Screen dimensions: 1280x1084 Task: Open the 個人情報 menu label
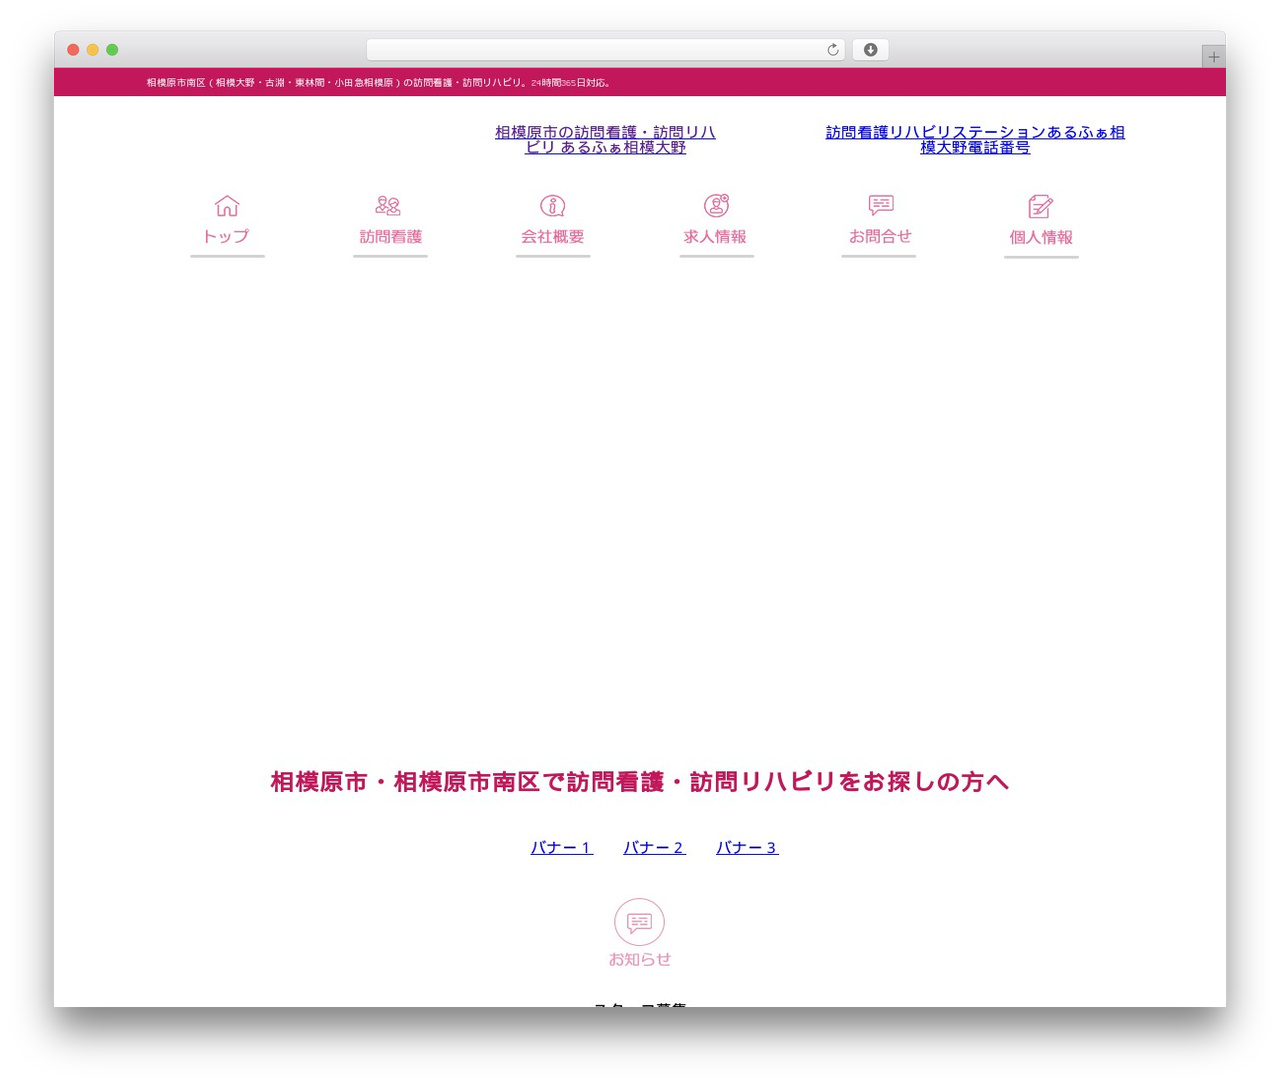(x=1041, y=238)
